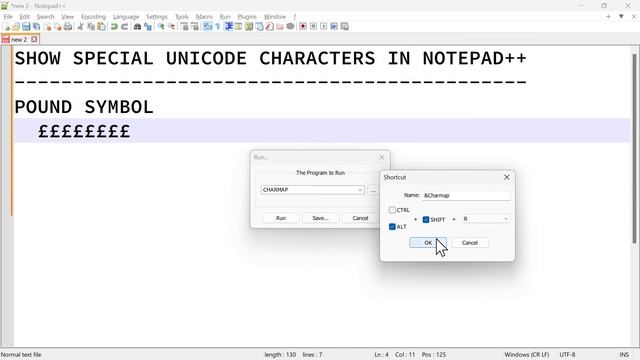The width and height of the screenshot is (640, 360).
Task: Click Windows (CR LF) in the status bar
Action: 527,355
